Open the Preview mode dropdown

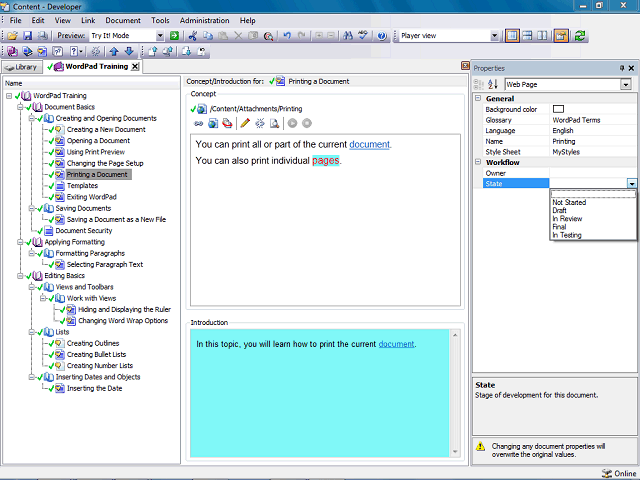point(160,36)
